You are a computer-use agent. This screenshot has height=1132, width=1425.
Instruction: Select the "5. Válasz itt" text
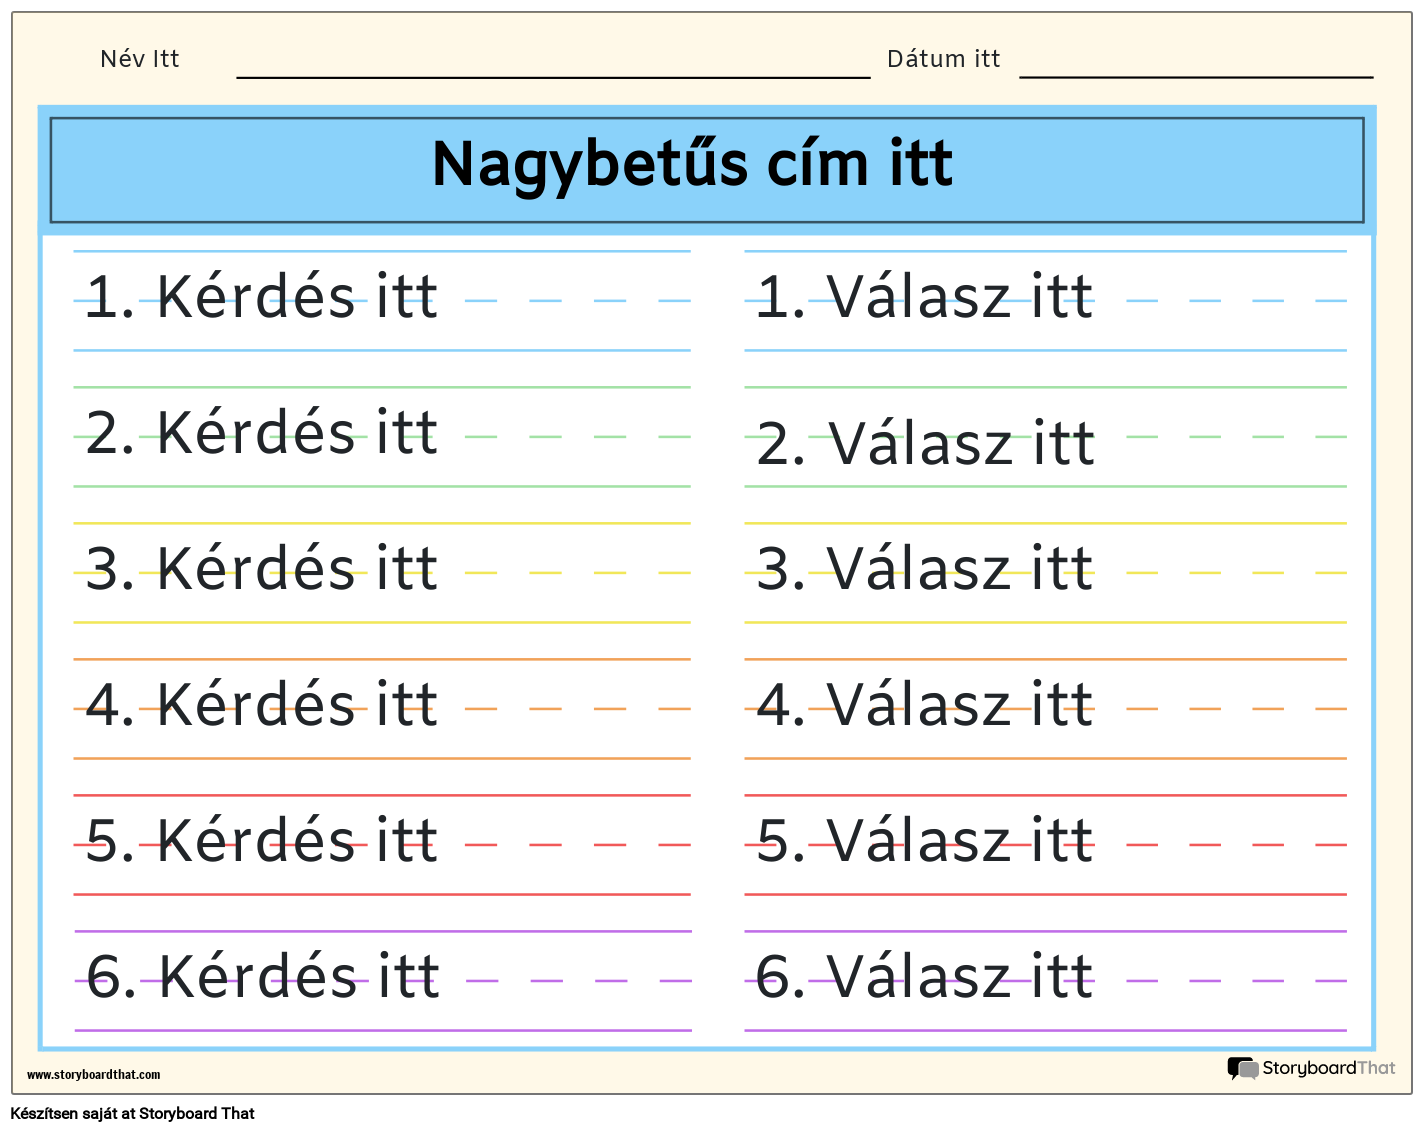pyautogui.click(x=924, y=841)
